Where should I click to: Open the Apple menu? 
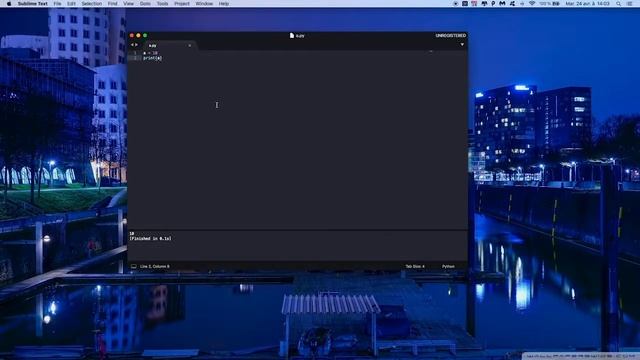click(x=9, y=3)
